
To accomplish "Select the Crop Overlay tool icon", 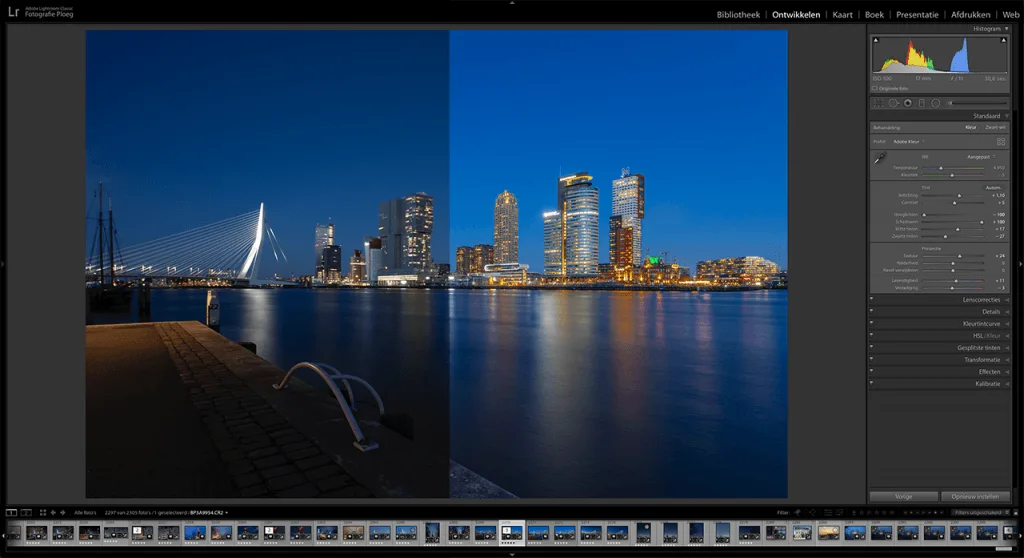I will point(879,103).
